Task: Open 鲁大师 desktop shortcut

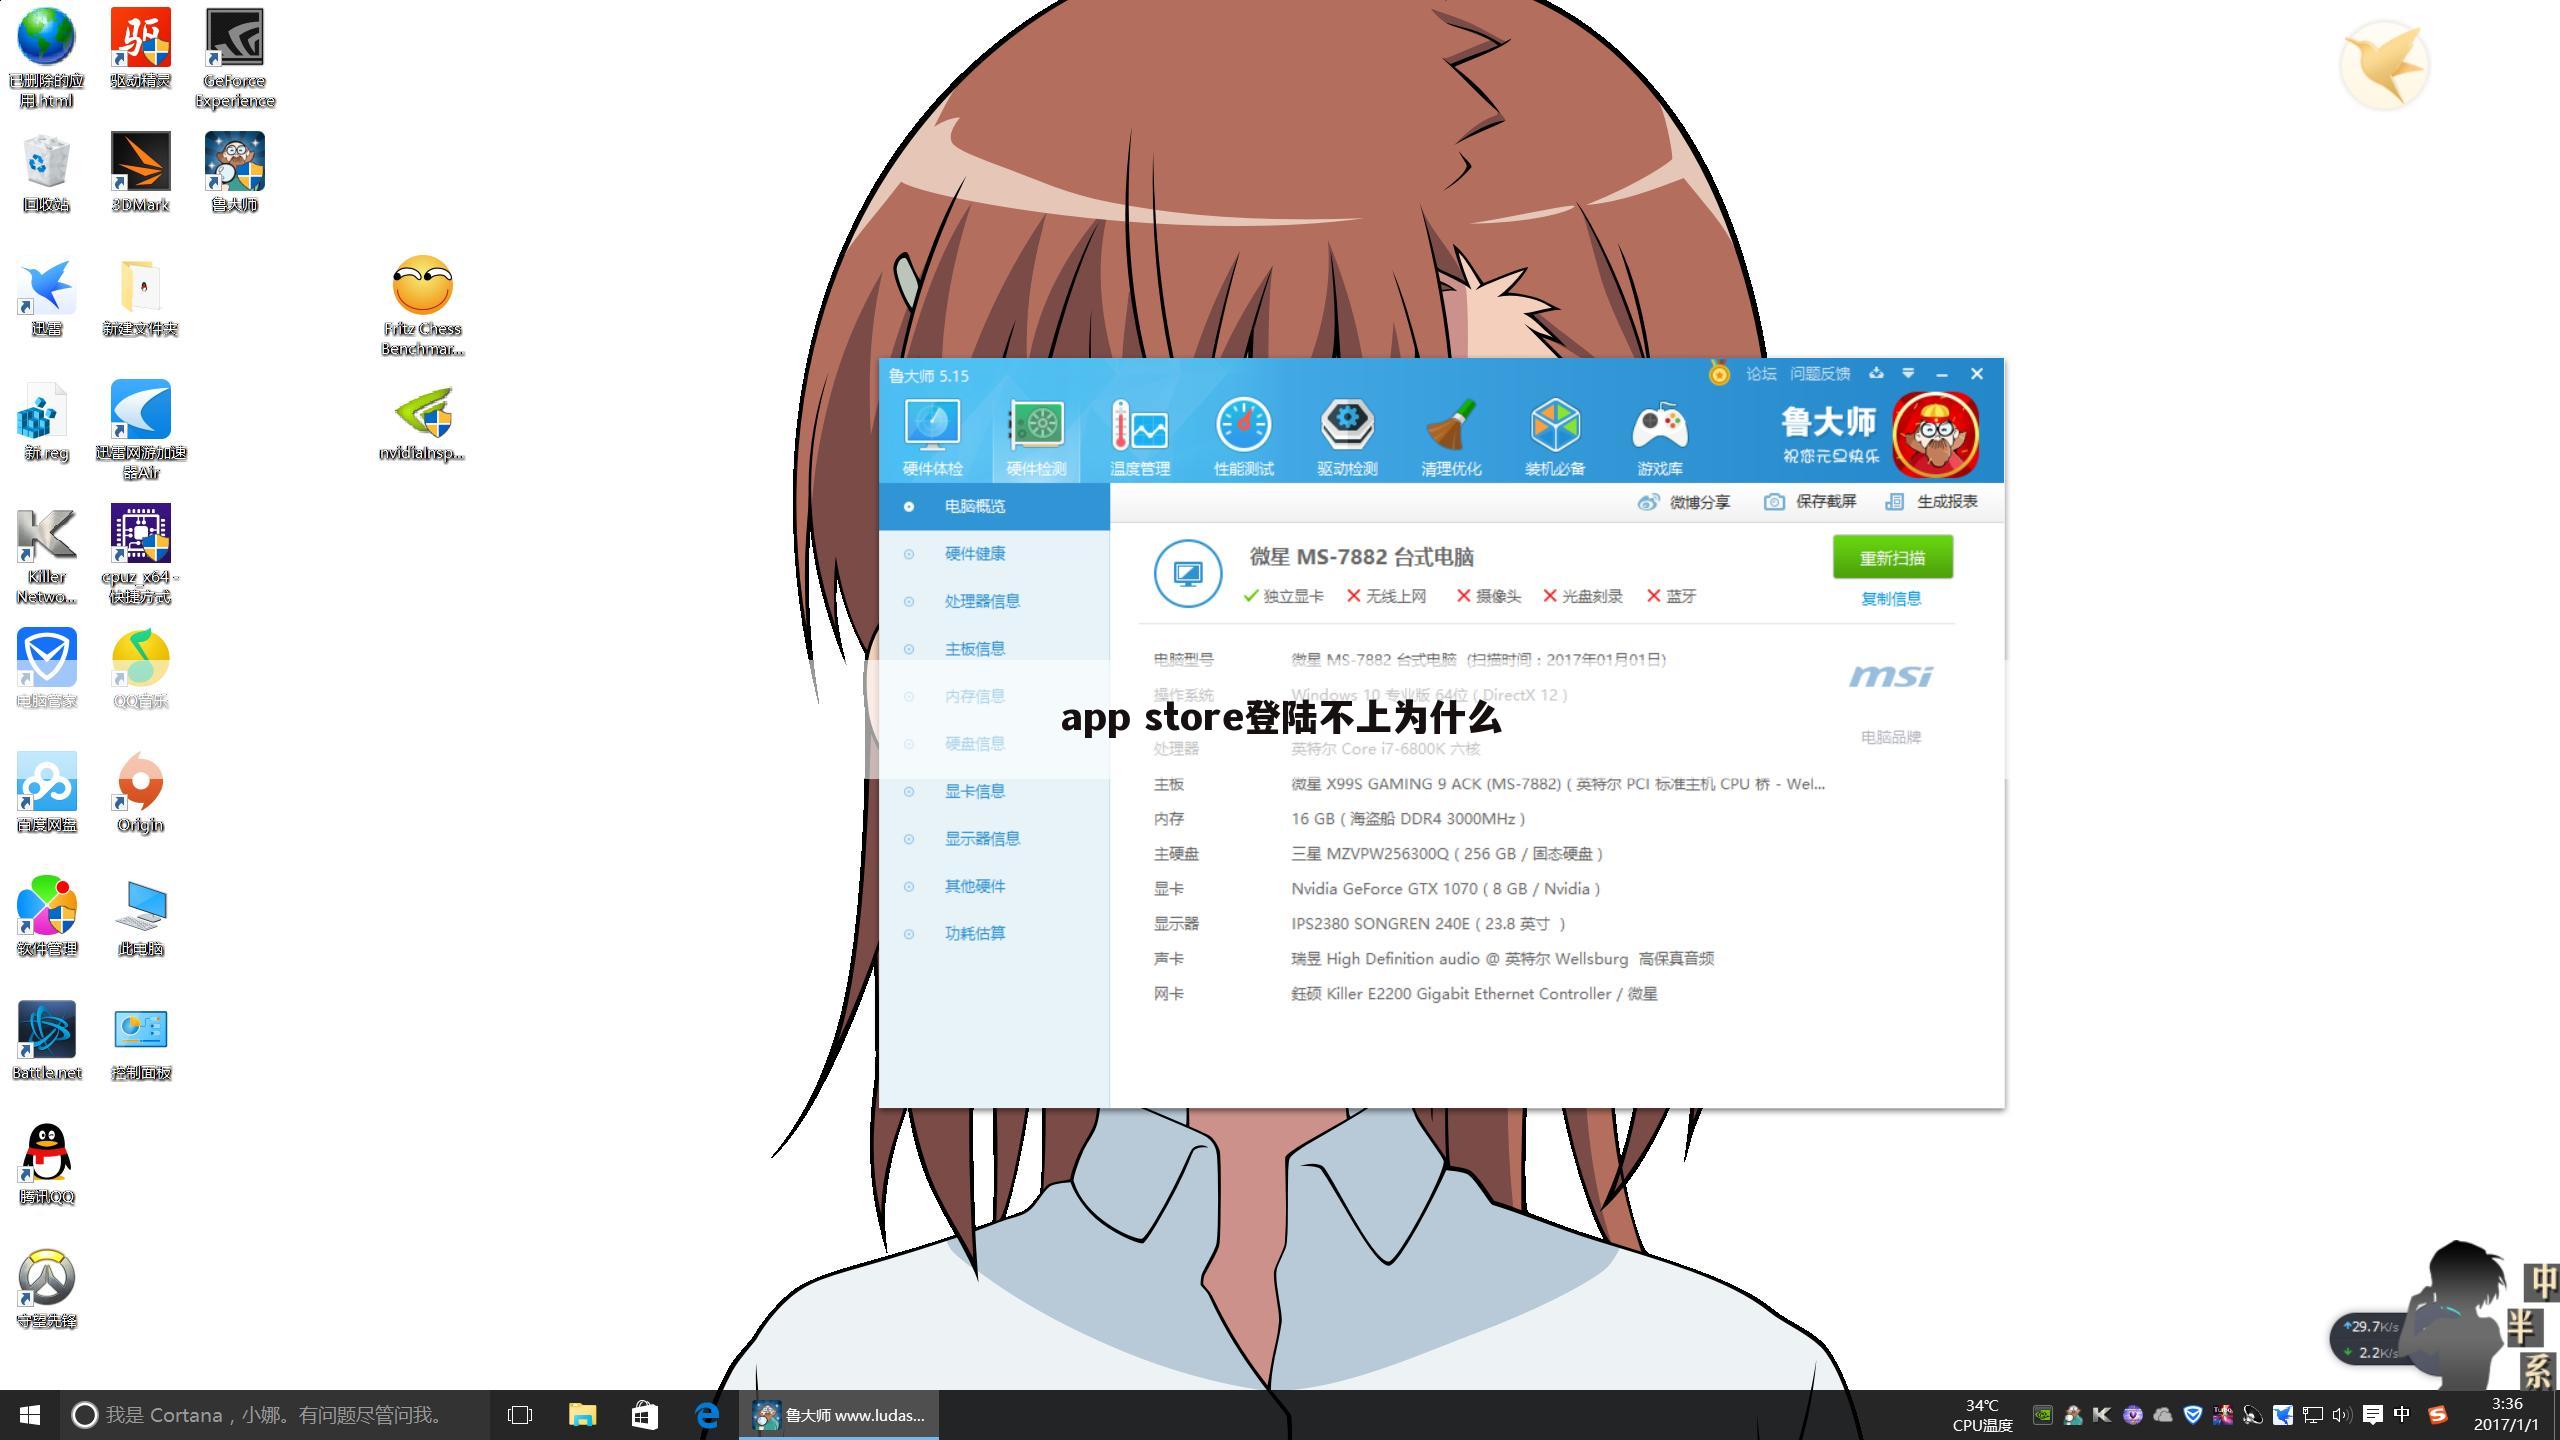Action: point(234,172)
